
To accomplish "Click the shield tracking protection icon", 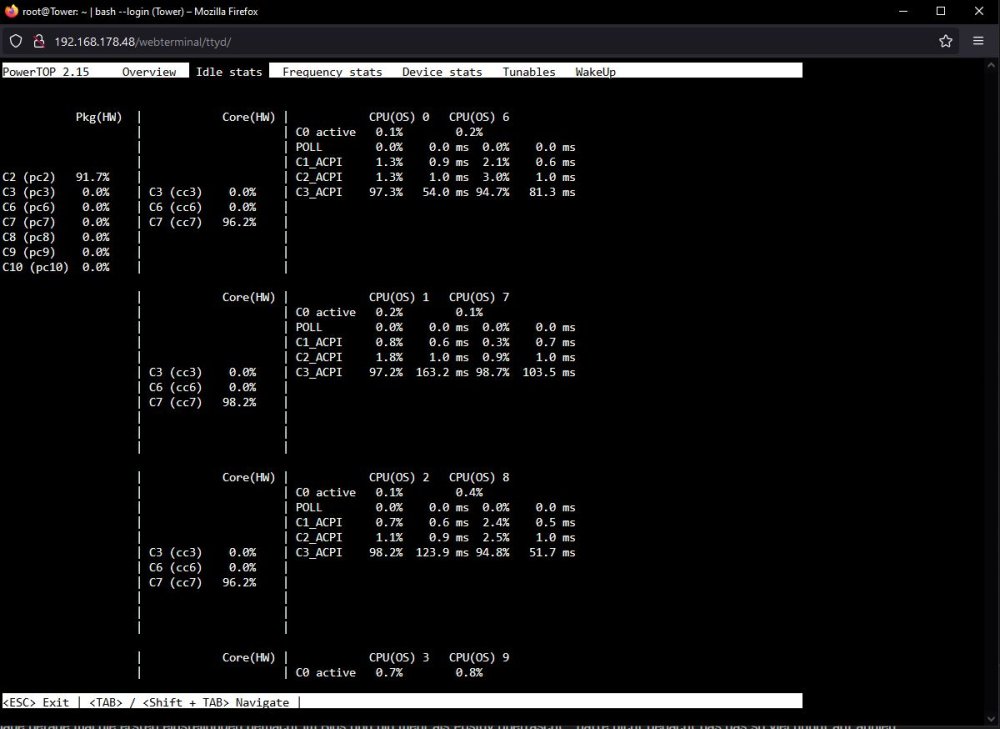I will pos(16,41).
